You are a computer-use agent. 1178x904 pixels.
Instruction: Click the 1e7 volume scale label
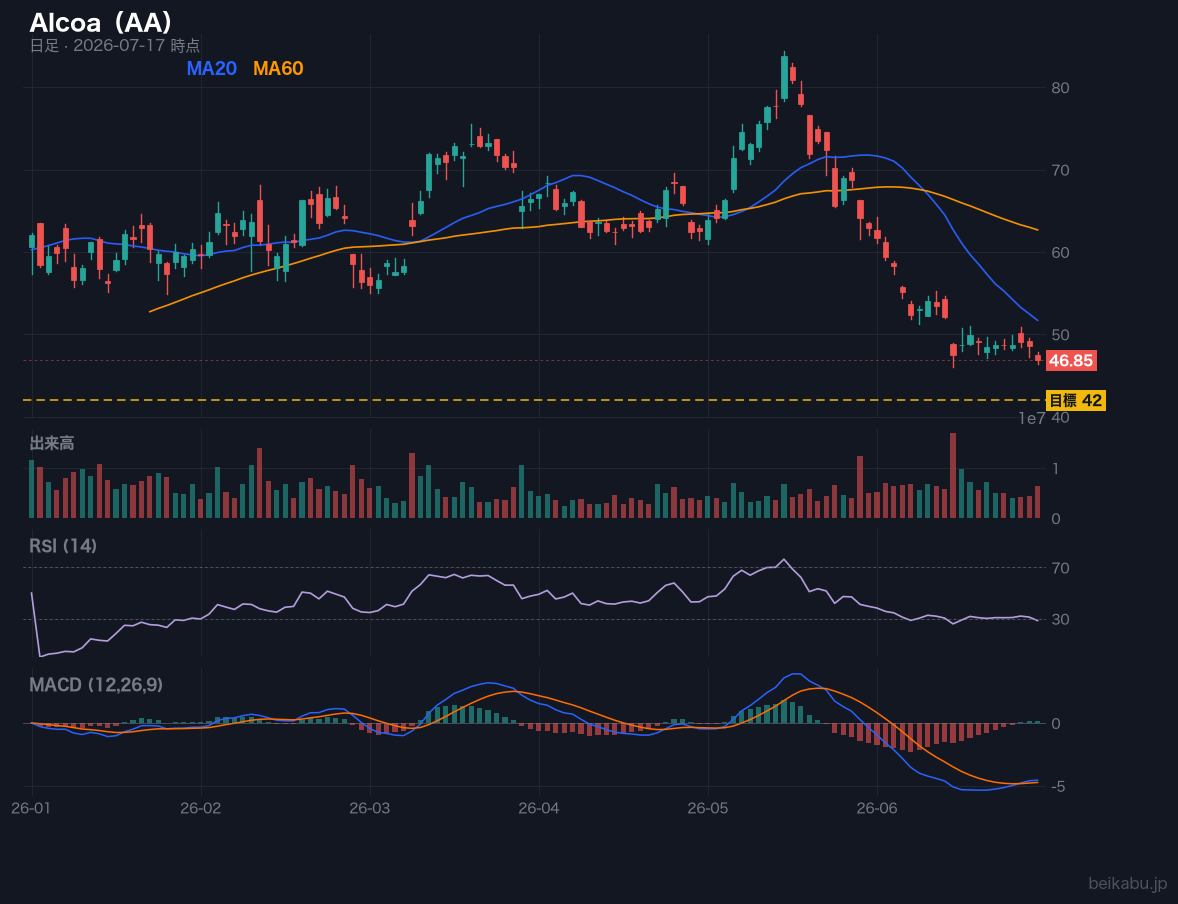(x=1032, y=419)
